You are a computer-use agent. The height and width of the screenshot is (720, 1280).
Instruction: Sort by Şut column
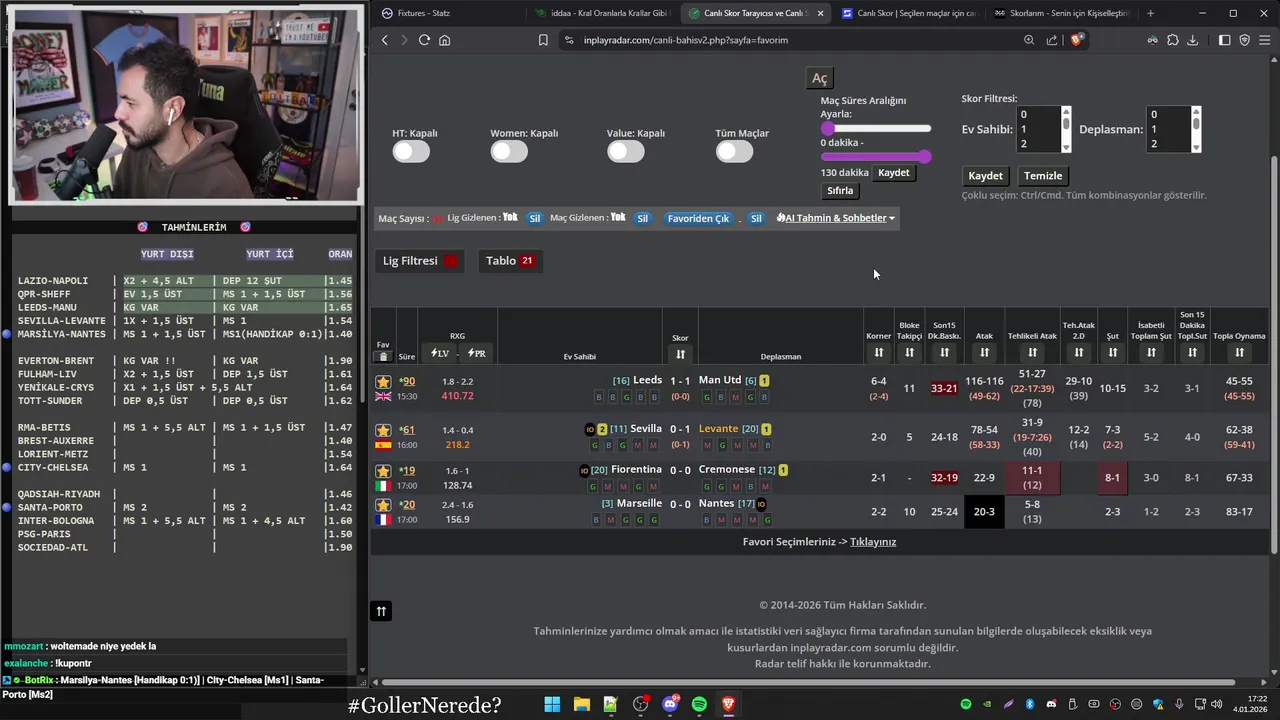tap(1112, 353)
